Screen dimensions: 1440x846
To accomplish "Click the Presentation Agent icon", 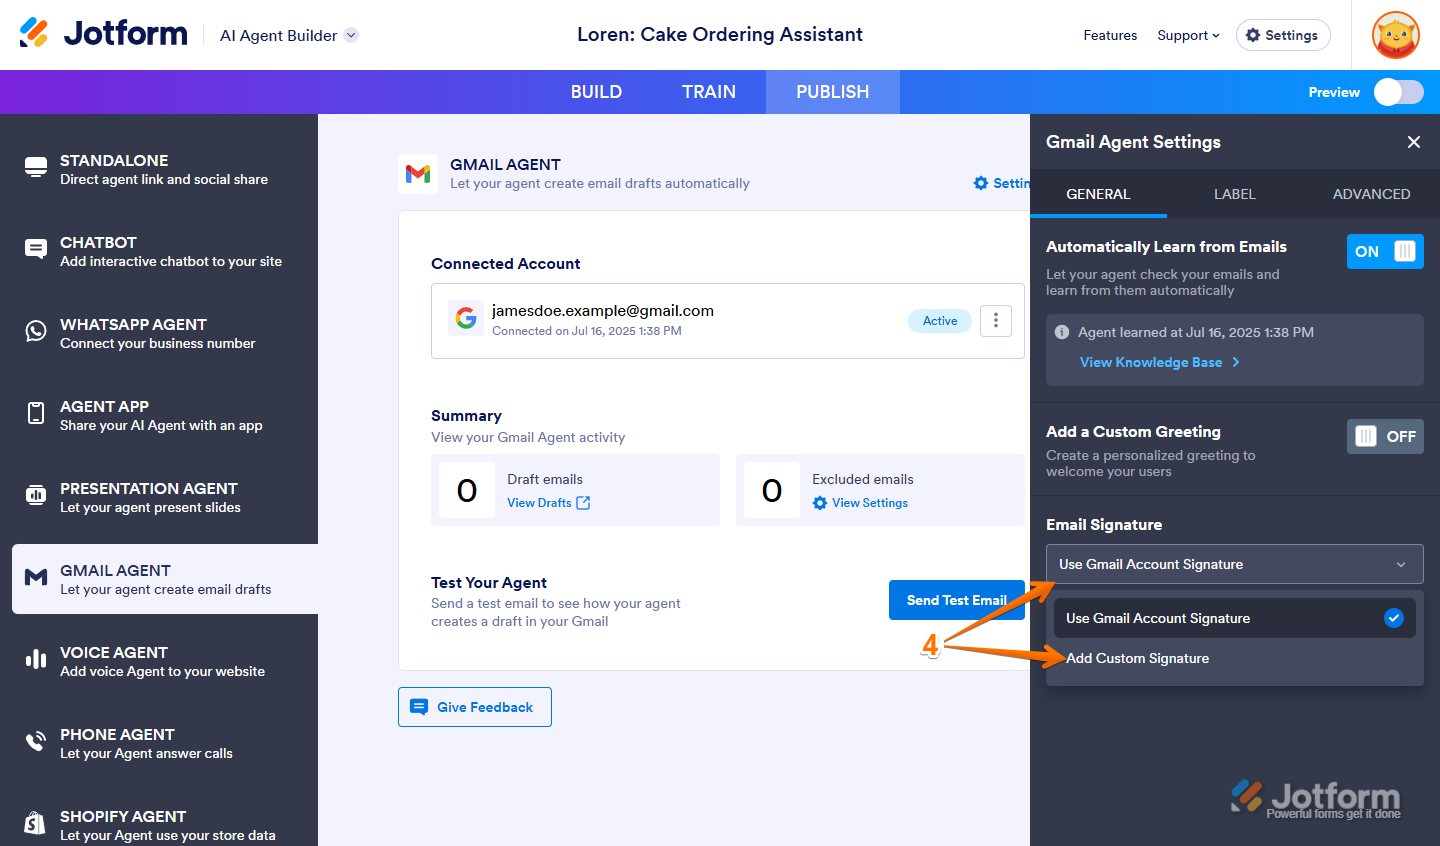I will (x=36, y=496).
